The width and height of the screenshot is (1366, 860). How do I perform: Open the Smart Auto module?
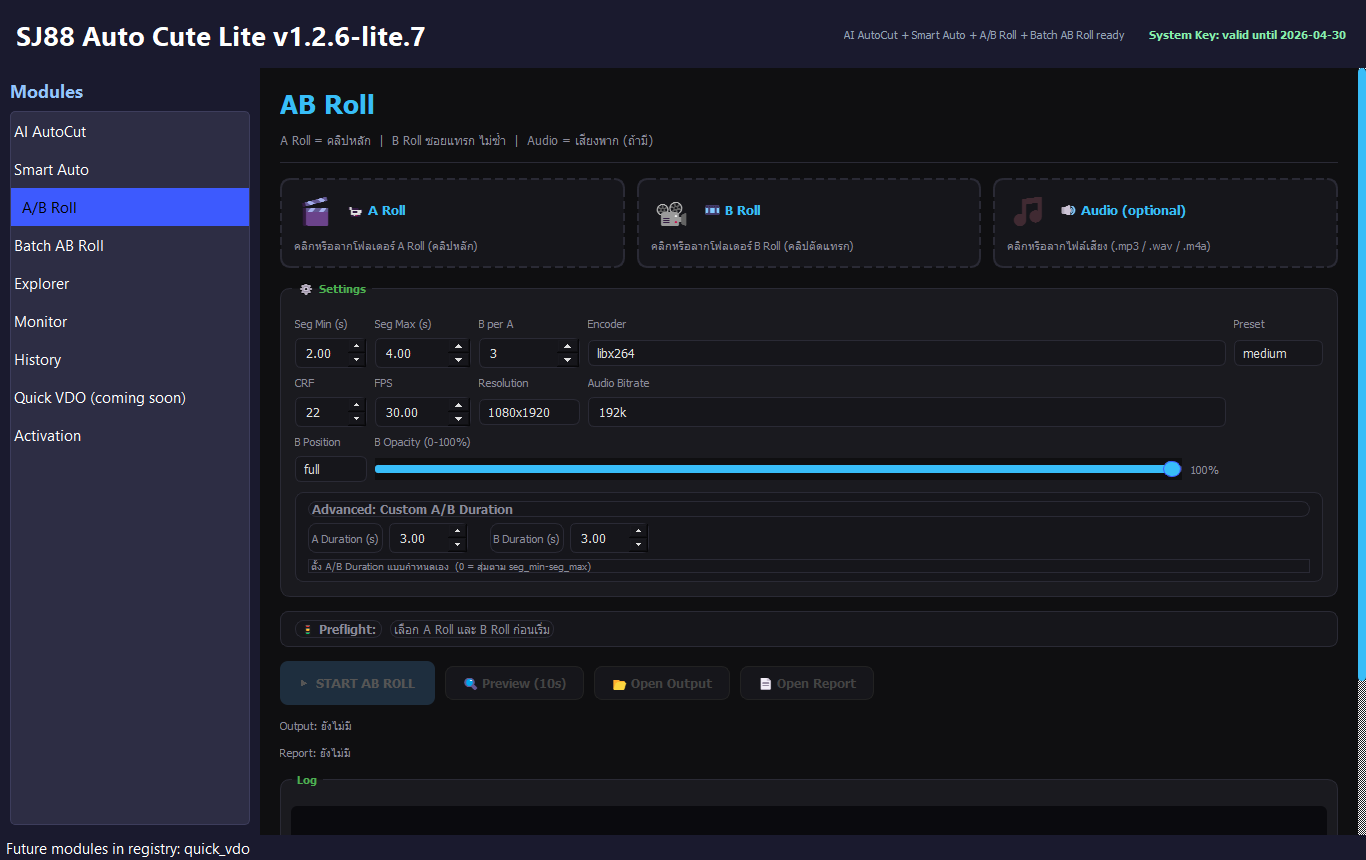51,170
